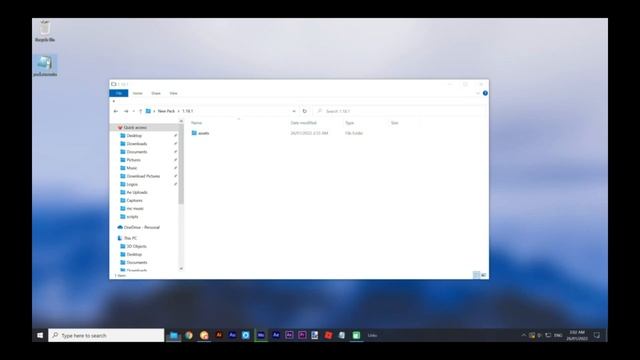
Task: Open Adobe Media Encoder from the taskbar
Action: 260,336
